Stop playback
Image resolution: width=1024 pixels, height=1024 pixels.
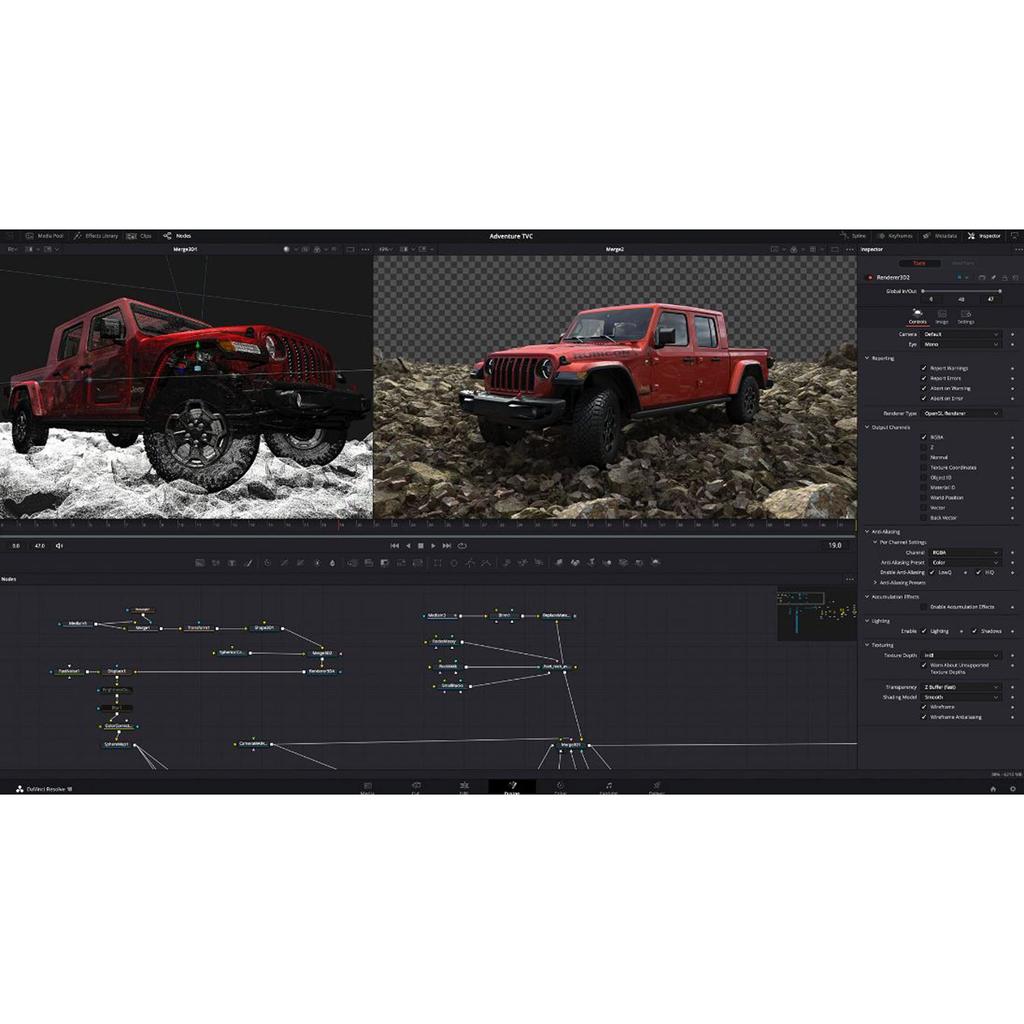click(421, 545)
